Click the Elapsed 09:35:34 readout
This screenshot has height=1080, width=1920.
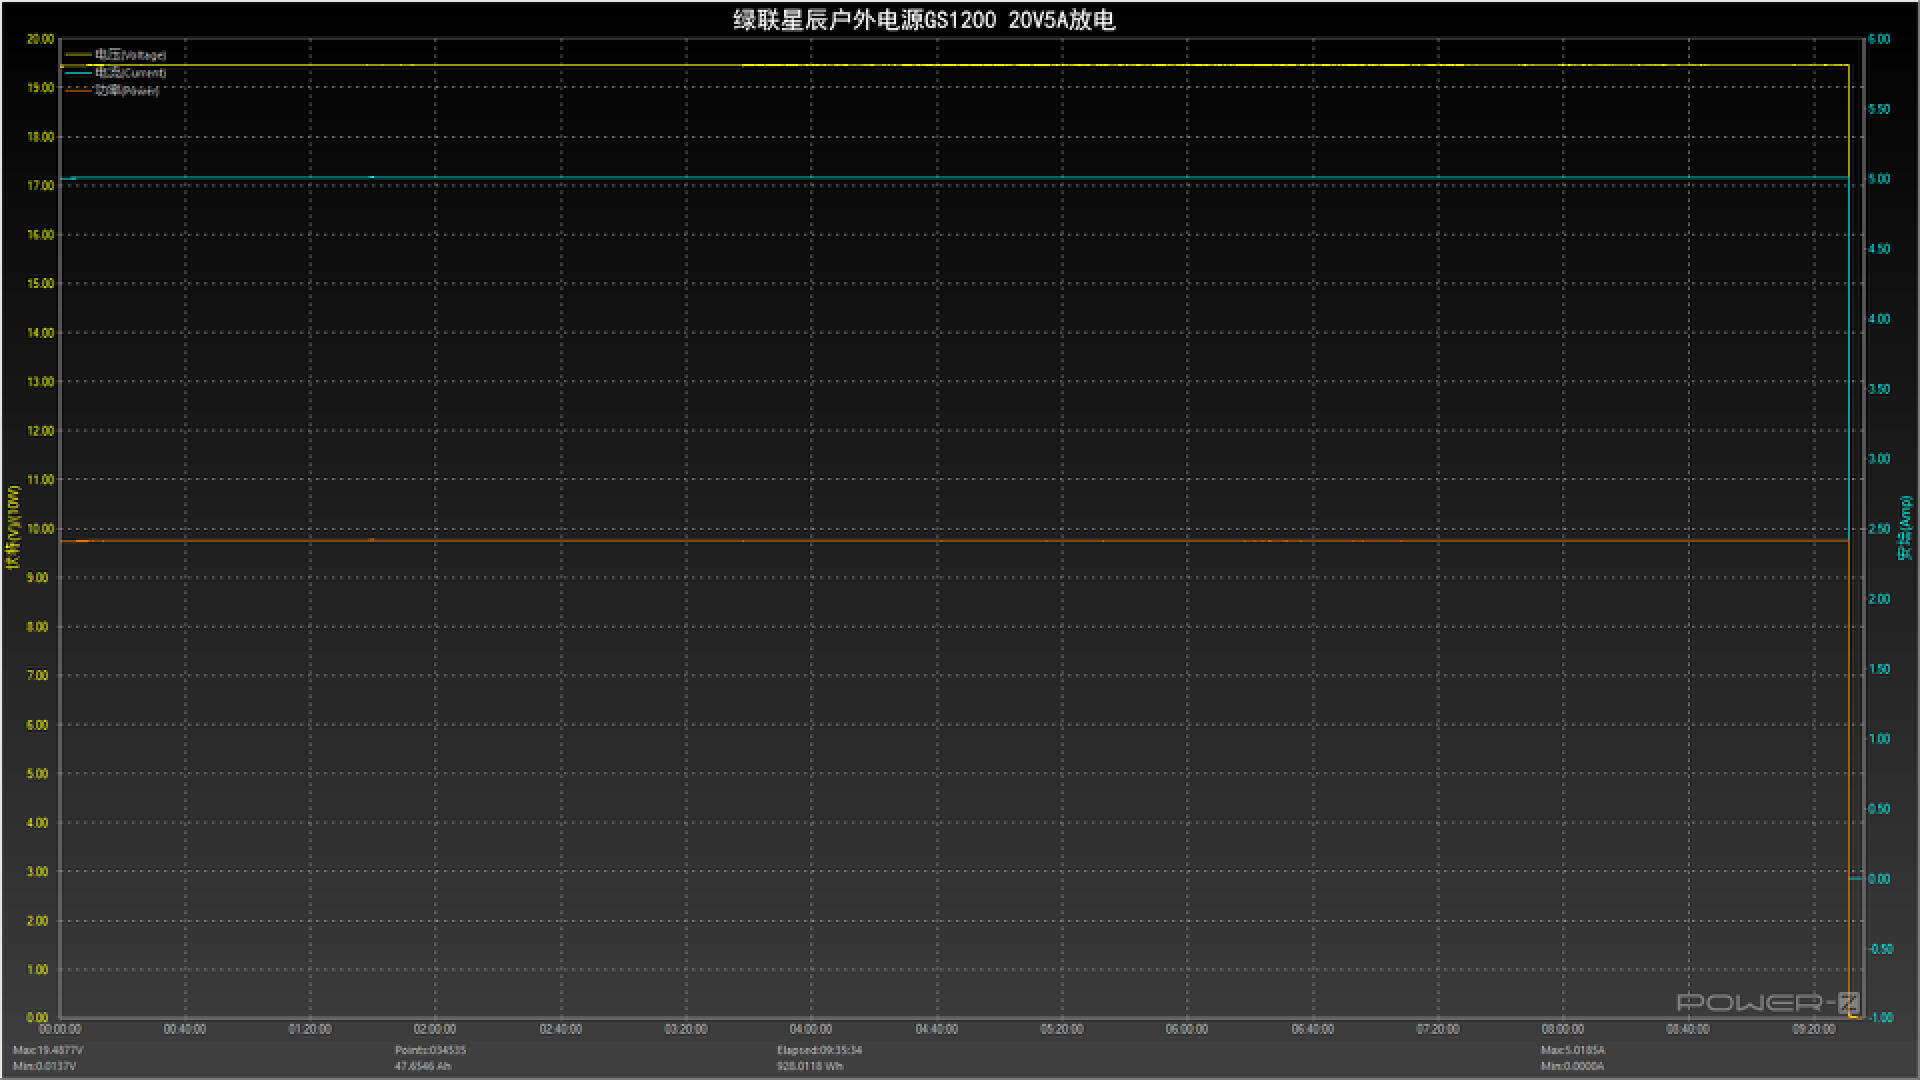pos(819,1051)
